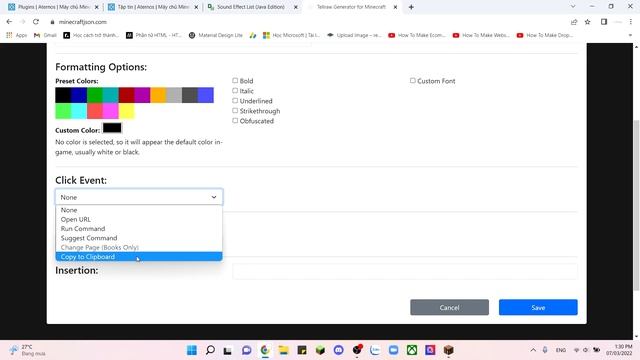Reload the current page

coord(36,22)
